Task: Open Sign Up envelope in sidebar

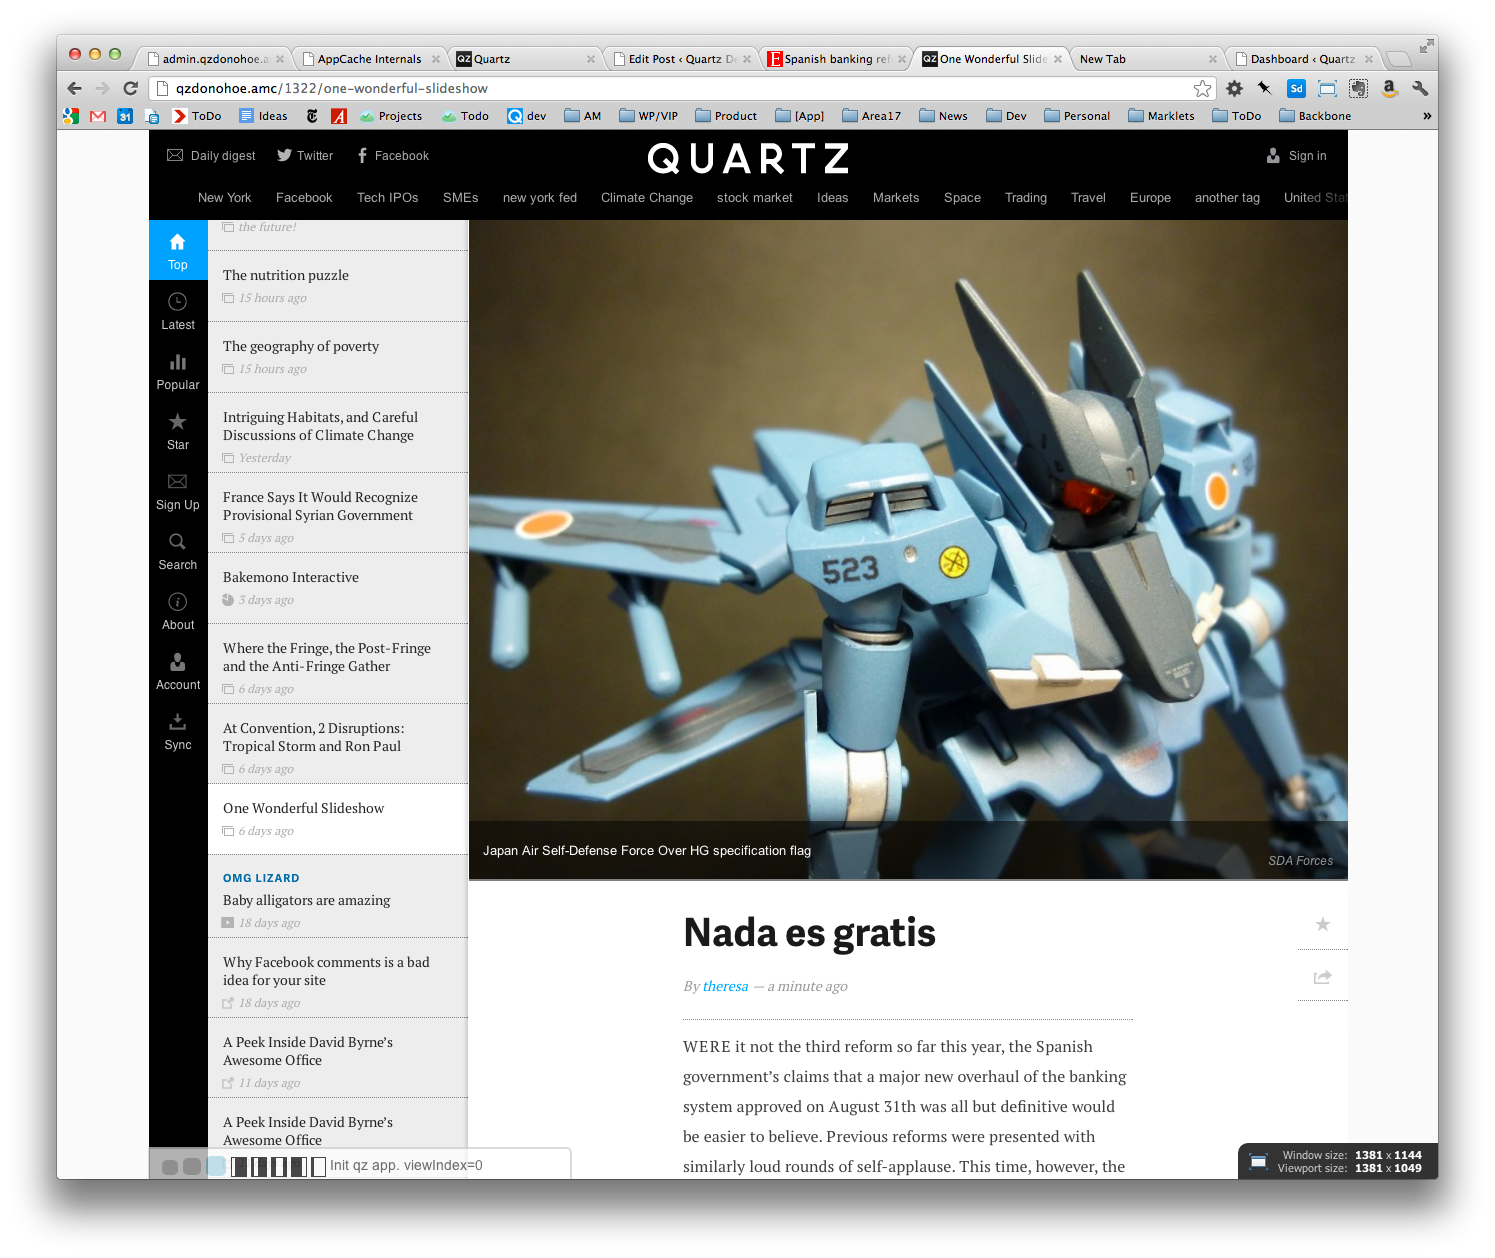Action: 178,490
